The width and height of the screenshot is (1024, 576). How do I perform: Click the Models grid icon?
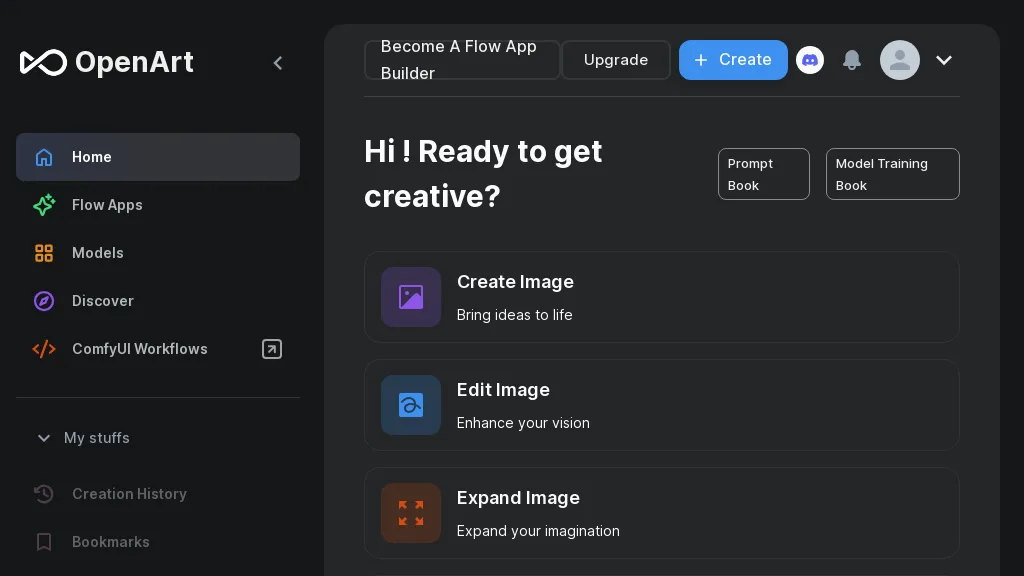44,253
